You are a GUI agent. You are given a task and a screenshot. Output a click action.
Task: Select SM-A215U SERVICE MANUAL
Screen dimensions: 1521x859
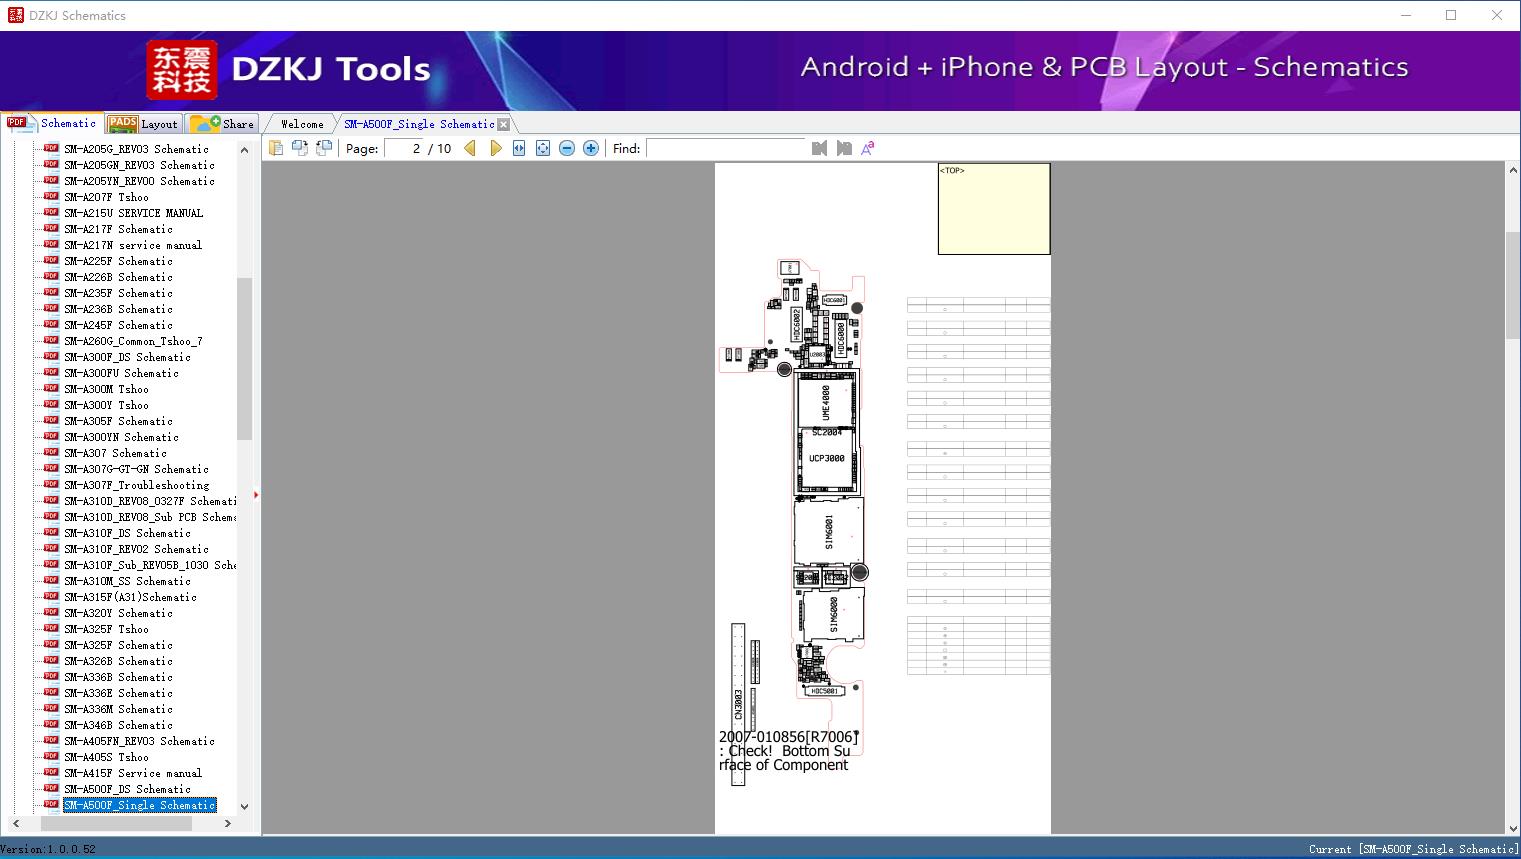[x=133, y=213]
